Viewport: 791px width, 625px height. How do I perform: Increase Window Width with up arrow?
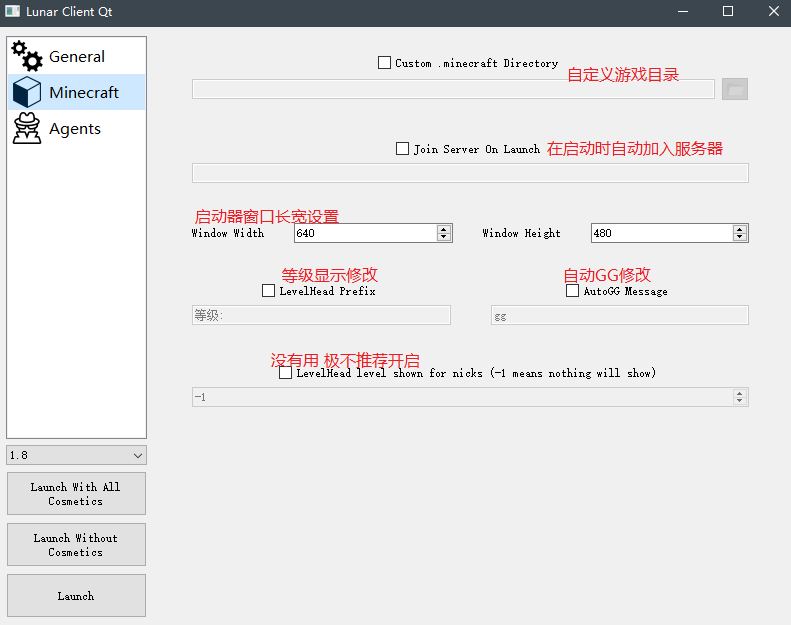[x=443, y=229]
